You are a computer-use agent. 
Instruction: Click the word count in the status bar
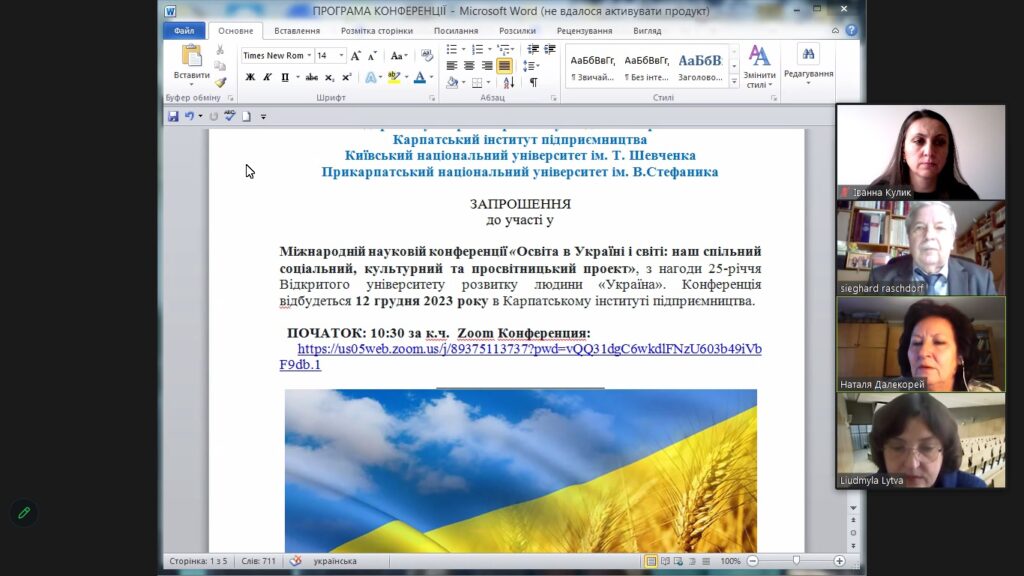[x=261, y=561]
